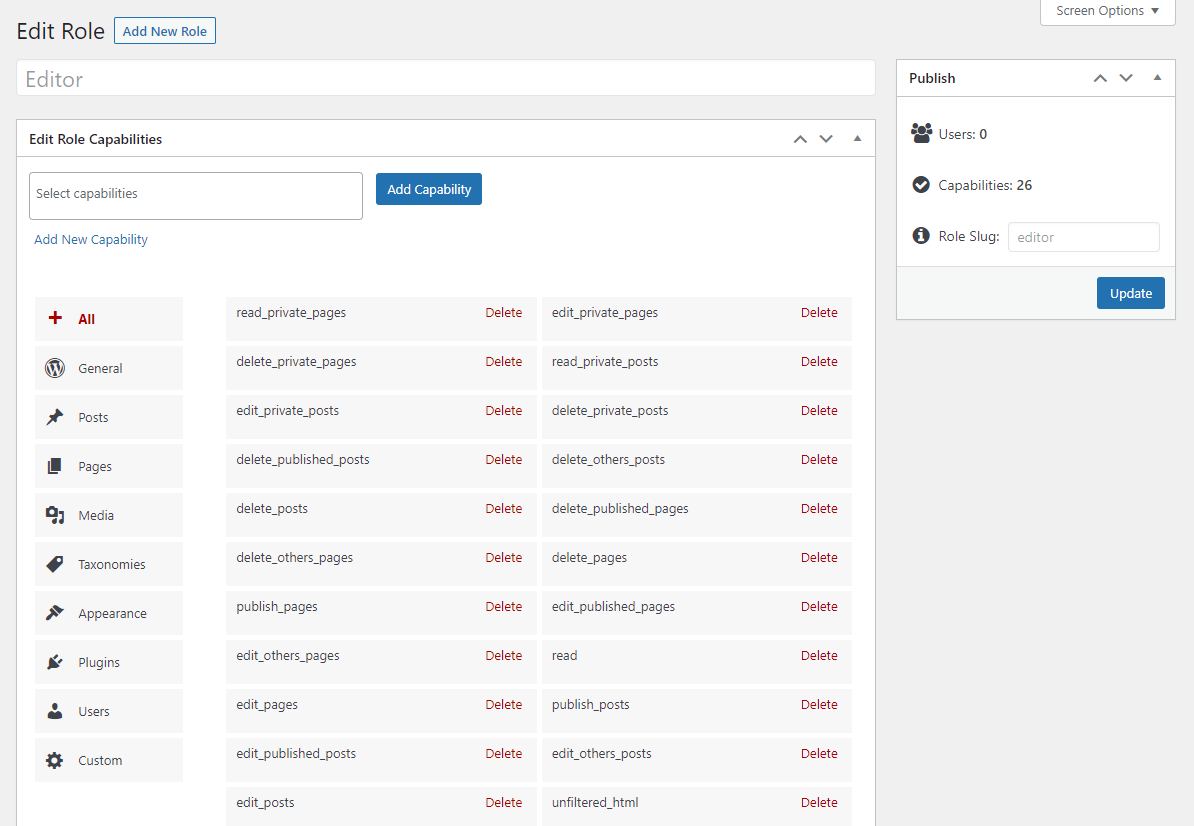Collapse the Publish panel toggle
The width and height of the screenshot is (1194, 826).
(1157, 78)
